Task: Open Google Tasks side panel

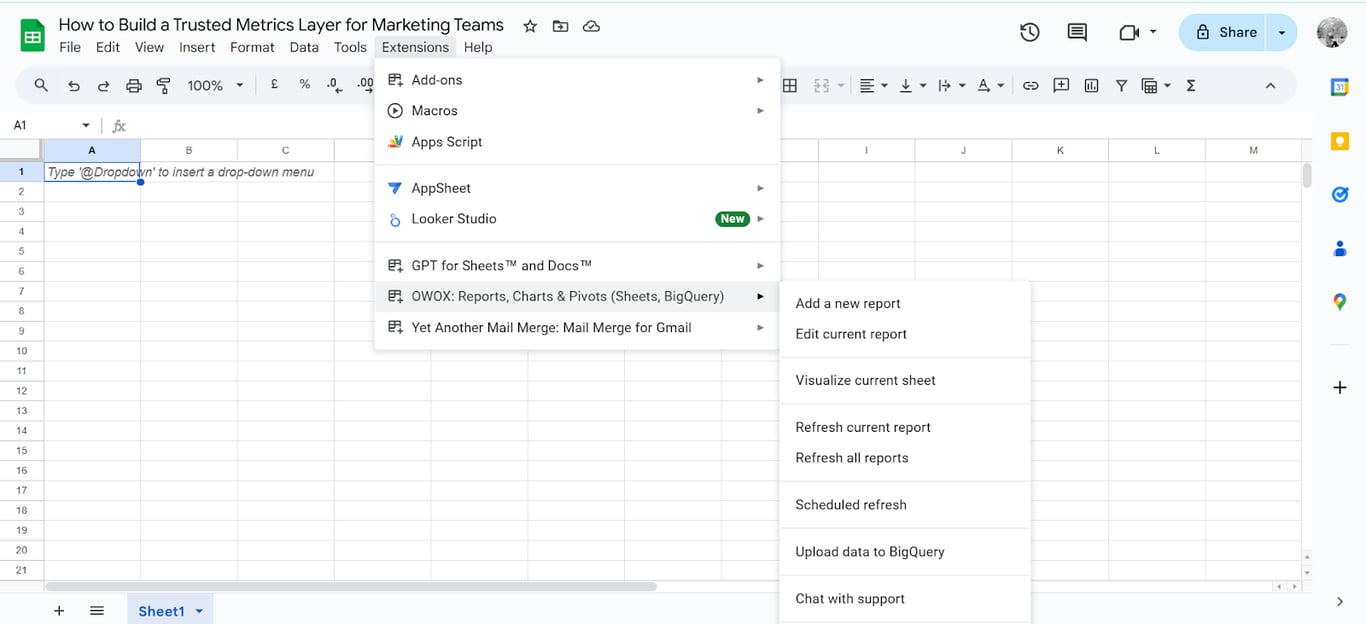Action: pos(1340,195)
